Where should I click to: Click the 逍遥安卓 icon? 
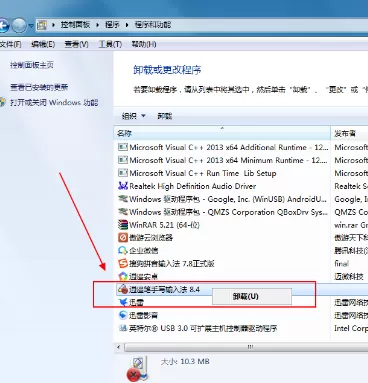[123, 276]
